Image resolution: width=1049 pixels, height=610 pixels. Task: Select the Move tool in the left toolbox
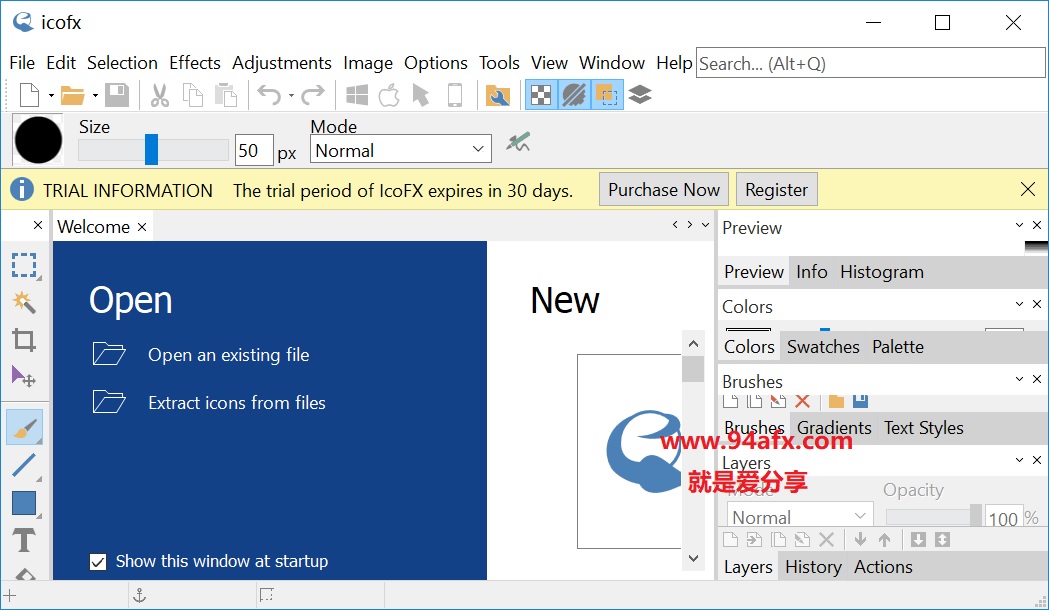click(24, 377)
